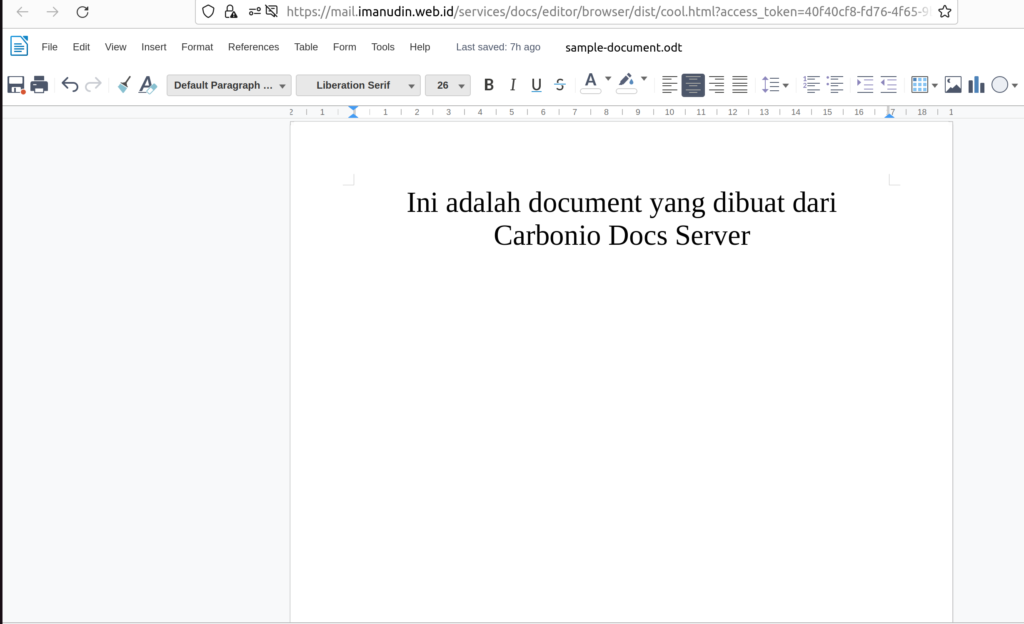Screen dimensions: 1024x624
Task: Toggle underline formatting
Action: coord(536,84)
